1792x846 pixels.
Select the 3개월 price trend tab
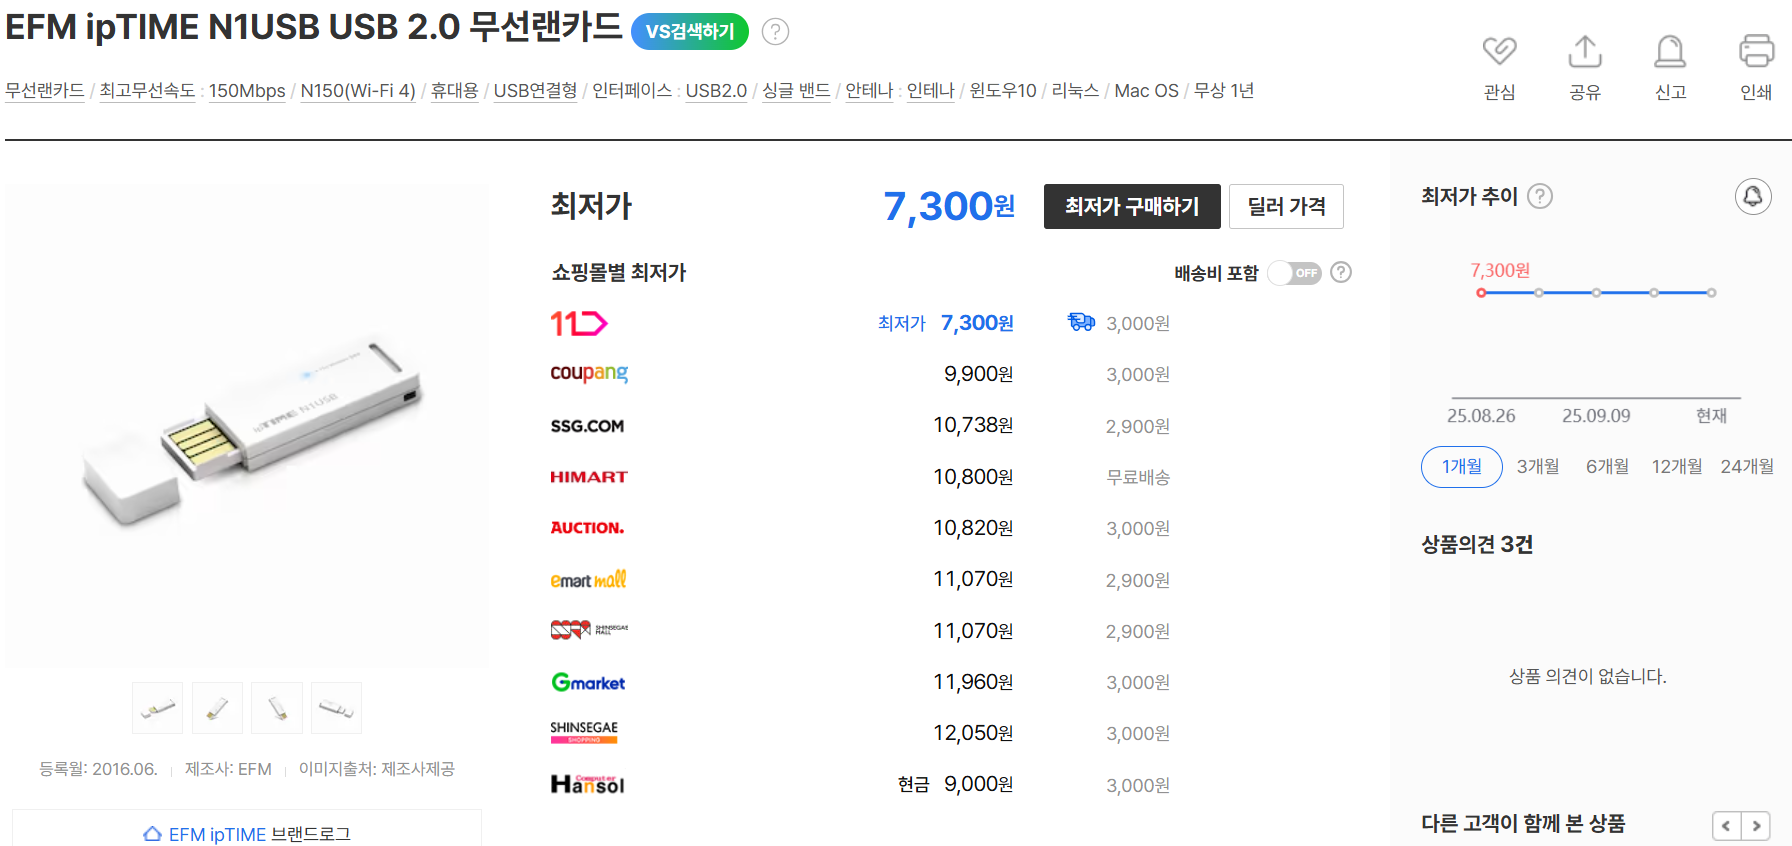(1538, 467)
